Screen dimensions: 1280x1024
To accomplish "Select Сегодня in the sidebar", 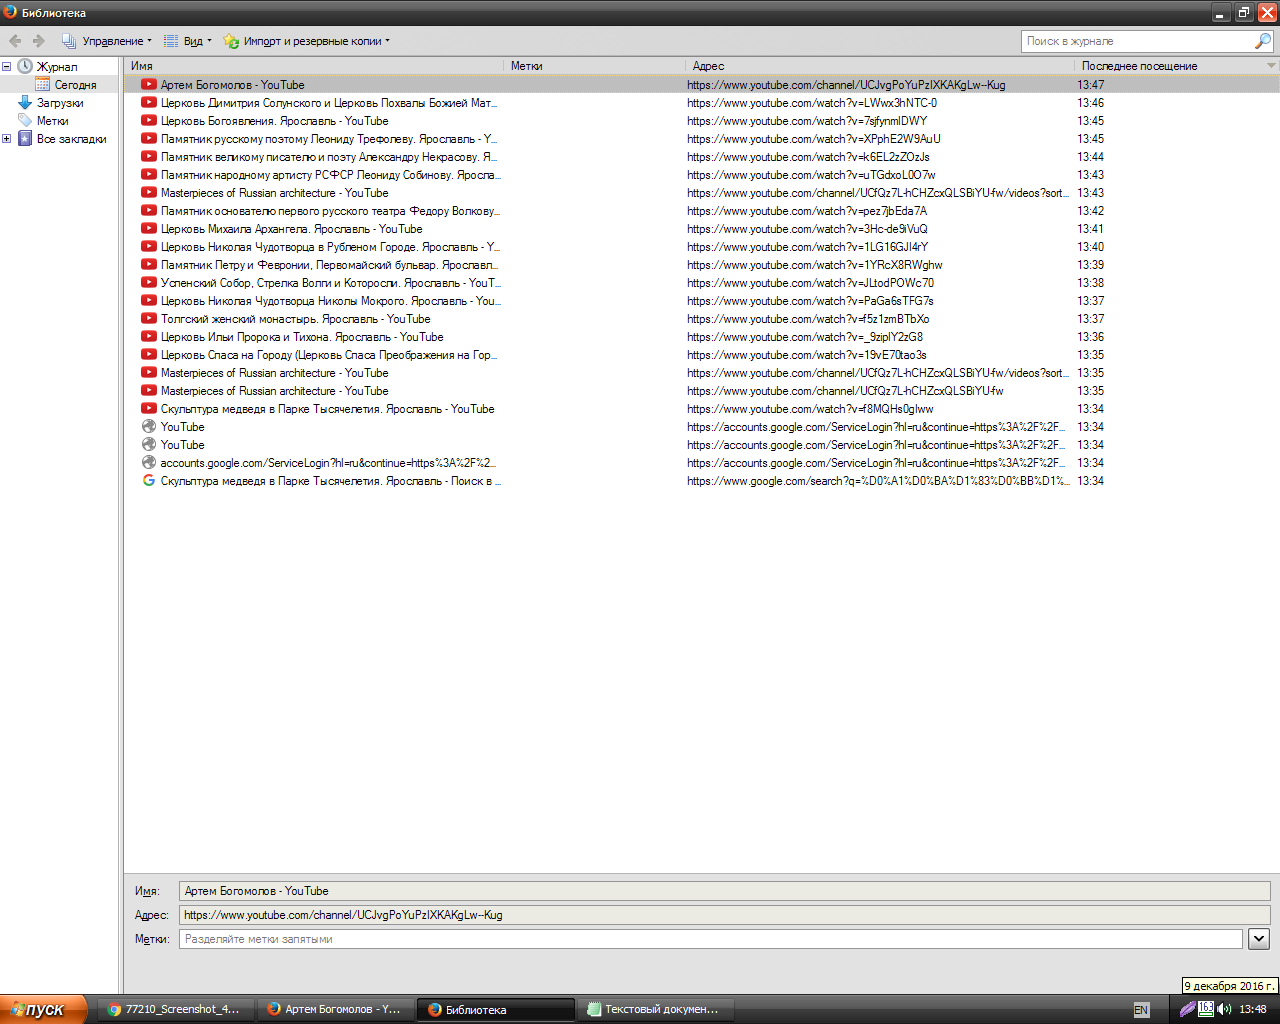I will (75, 85).
